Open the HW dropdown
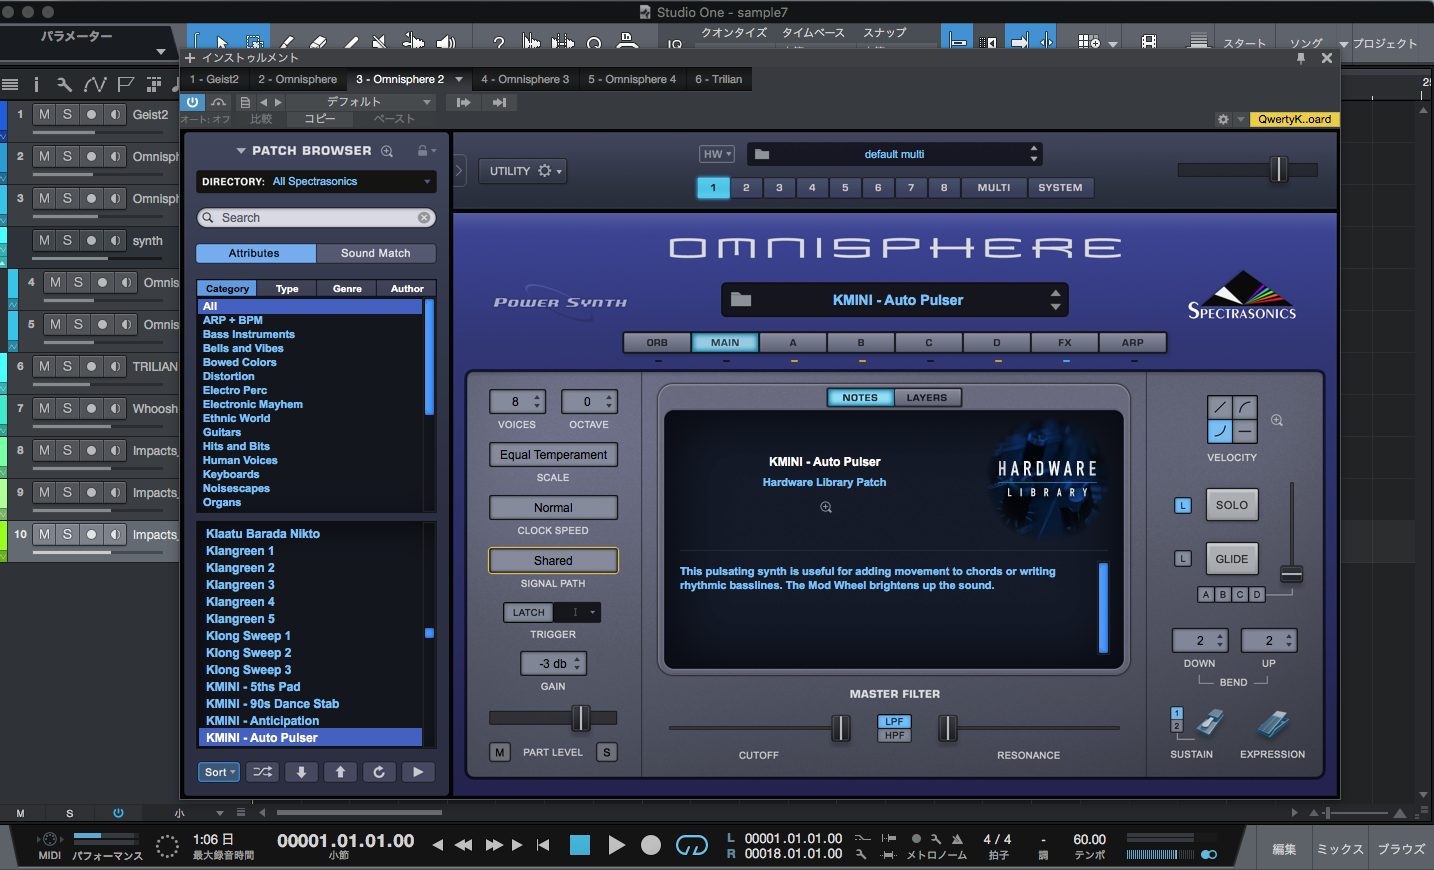Screen dimensions: 1434x870 pos(717,154)
